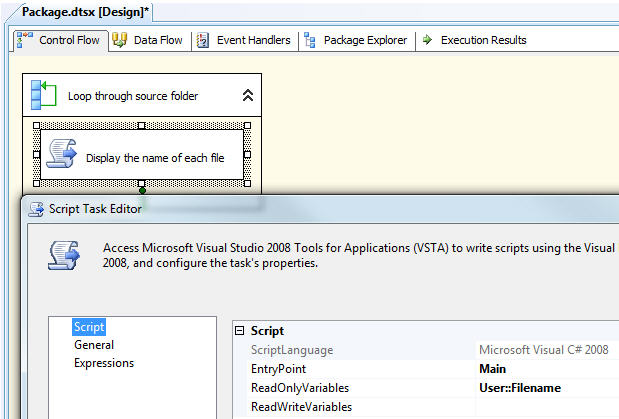Click the script task scroll icon on the canvas
Viewport: 619px width, 419px height.
tap(60, 154)
